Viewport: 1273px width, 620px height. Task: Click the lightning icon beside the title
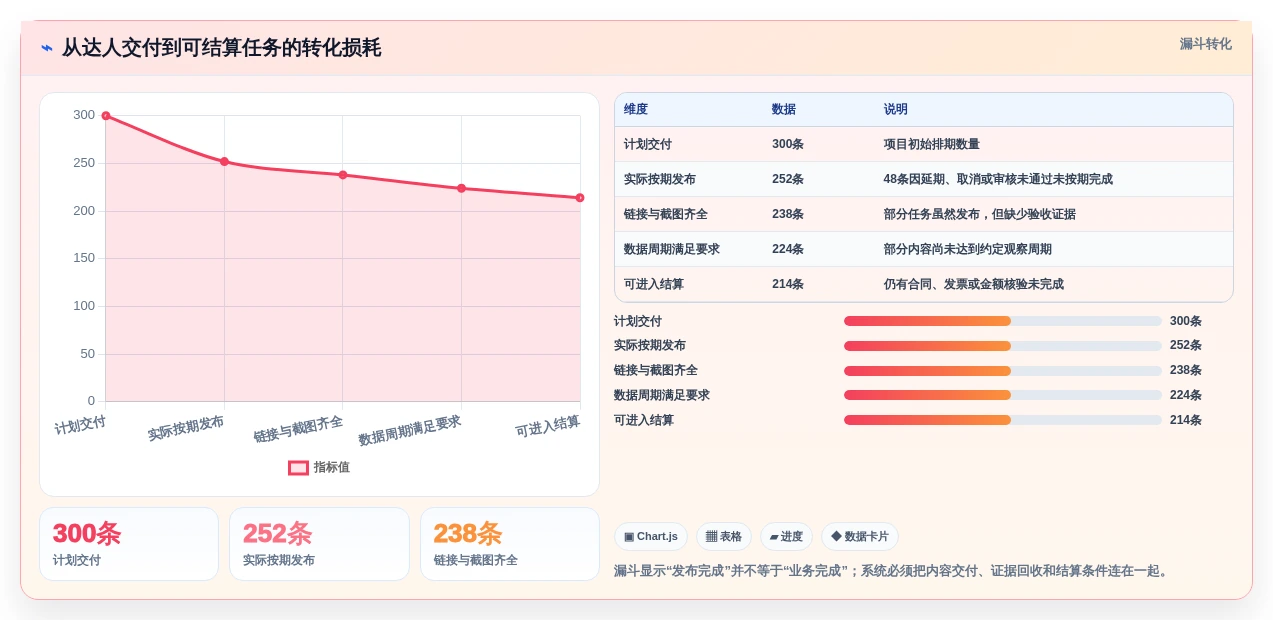46,48
